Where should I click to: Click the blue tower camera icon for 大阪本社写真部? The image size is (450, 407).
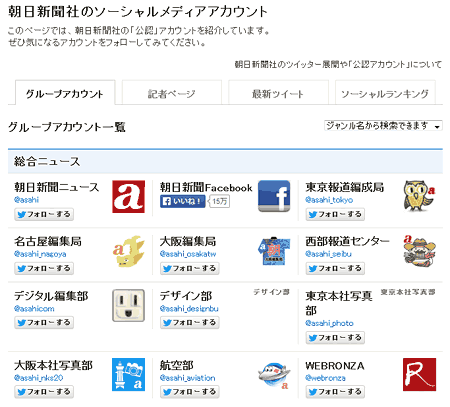pyautogui.click(x=128, y=374)
